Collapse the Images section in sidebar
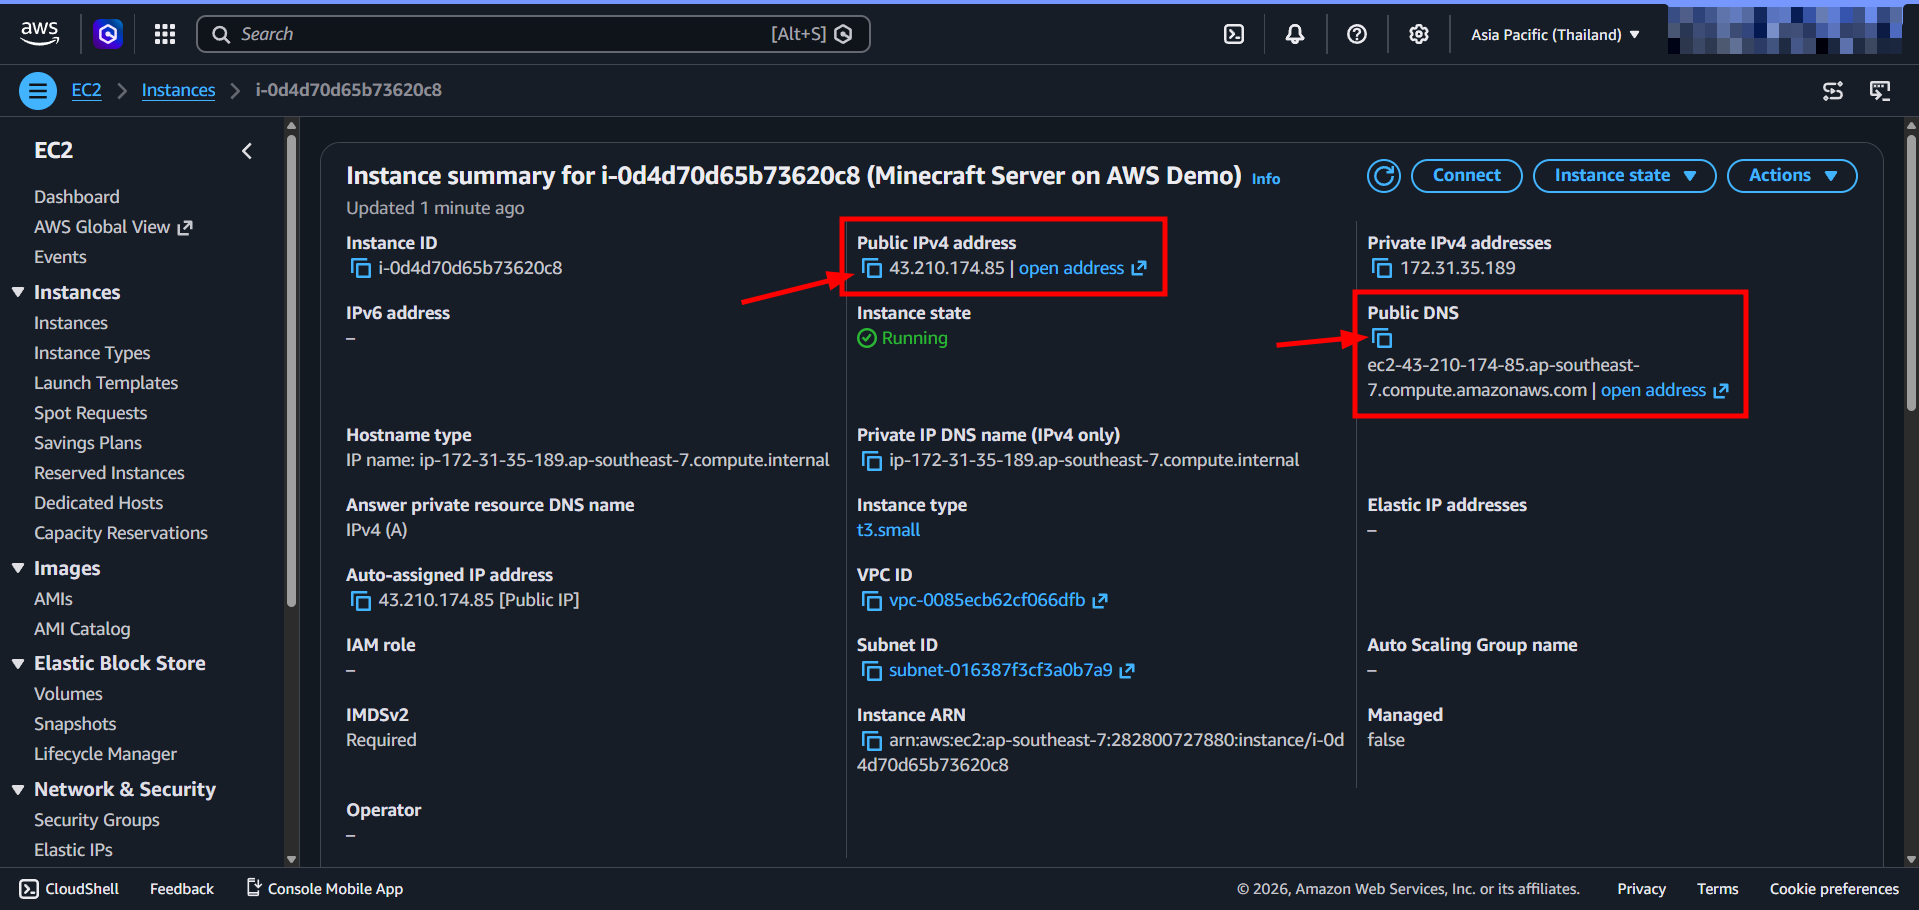 18,568
